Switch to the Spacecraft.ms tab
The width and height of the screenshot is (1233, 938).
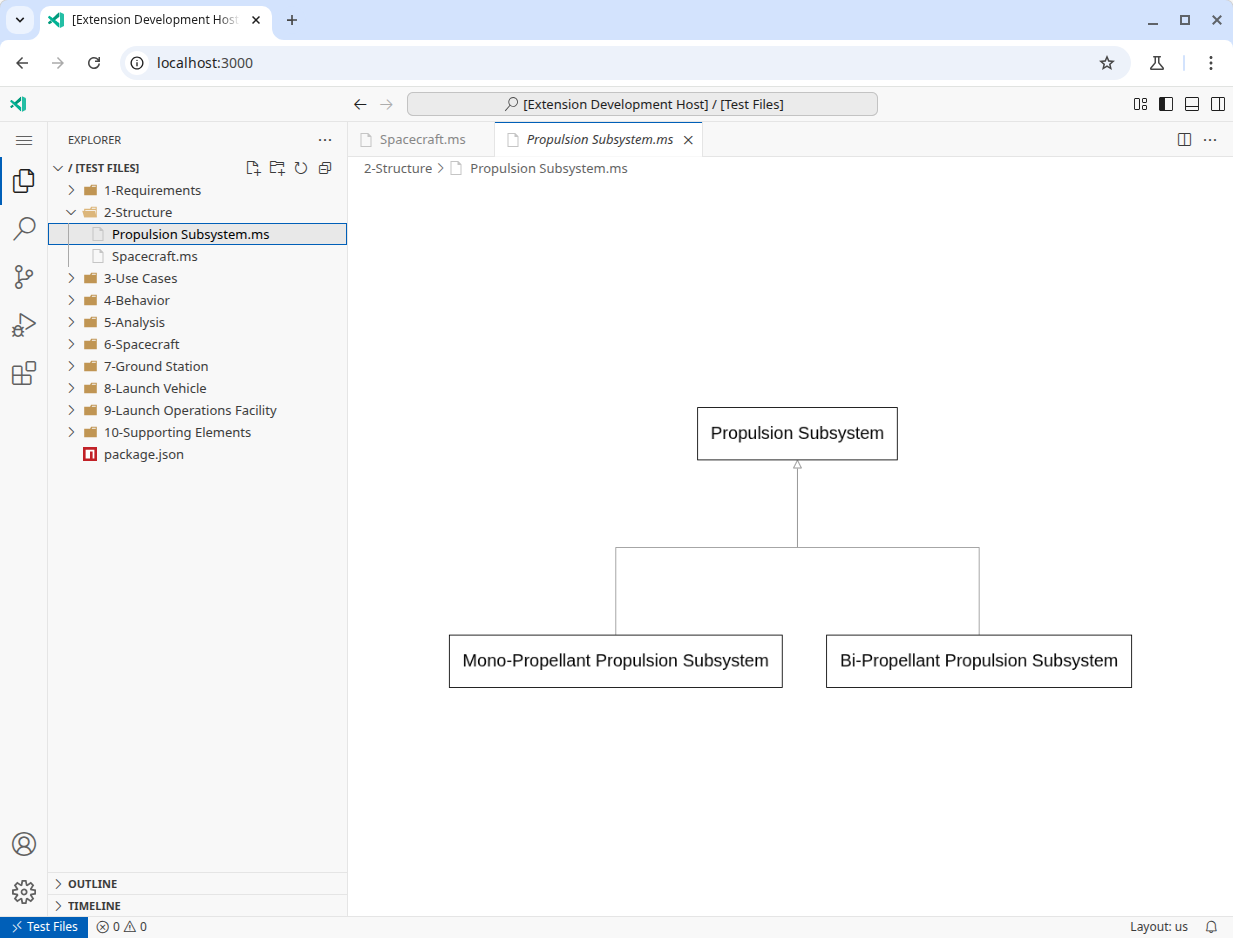click(x=422, y=139)
